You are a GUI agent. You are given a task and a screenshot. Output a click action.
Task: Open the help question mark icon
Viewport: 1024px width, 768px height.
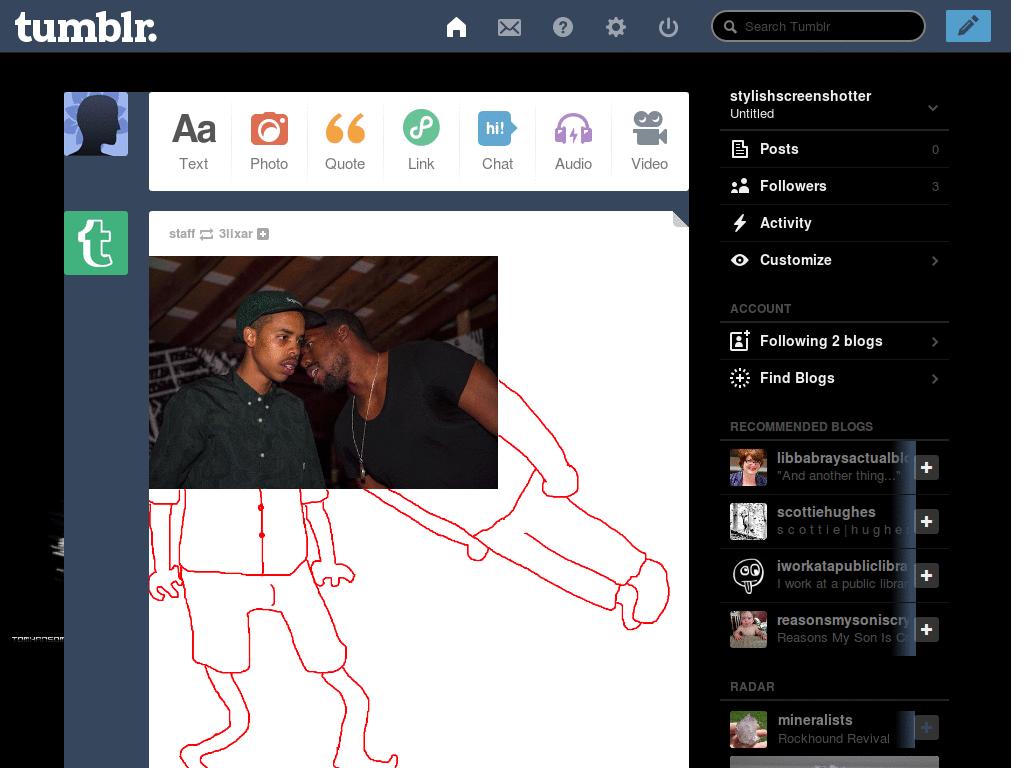pos(562,27)
